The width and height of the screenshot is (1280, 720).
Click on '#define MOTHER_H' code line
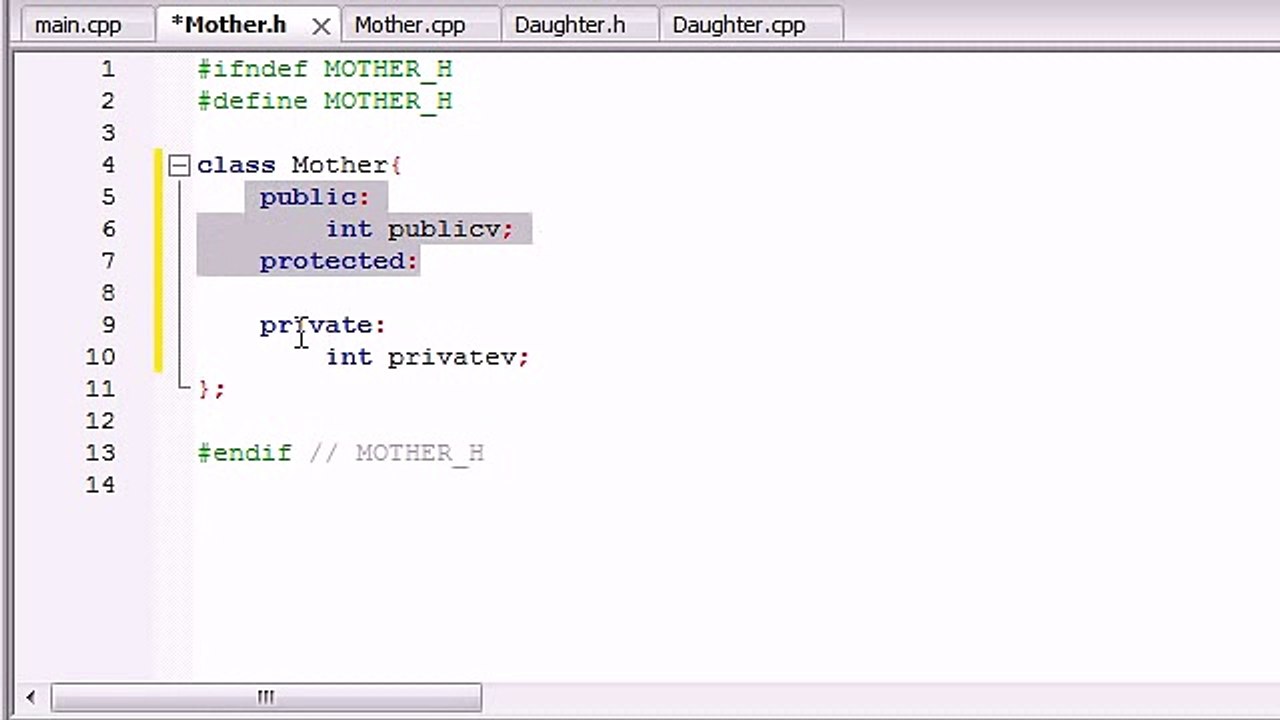click(x=325, y=101)
